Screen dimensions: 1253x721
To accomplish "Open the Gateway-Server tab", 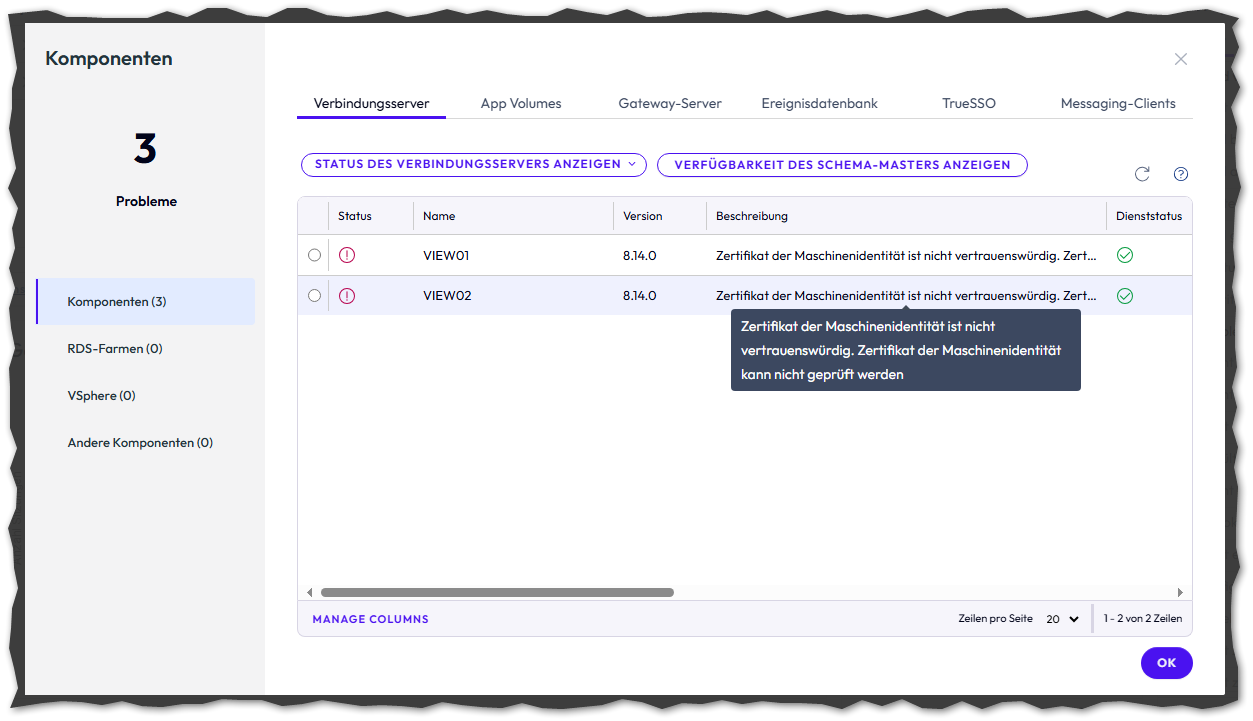I will [x=670, y=103].
